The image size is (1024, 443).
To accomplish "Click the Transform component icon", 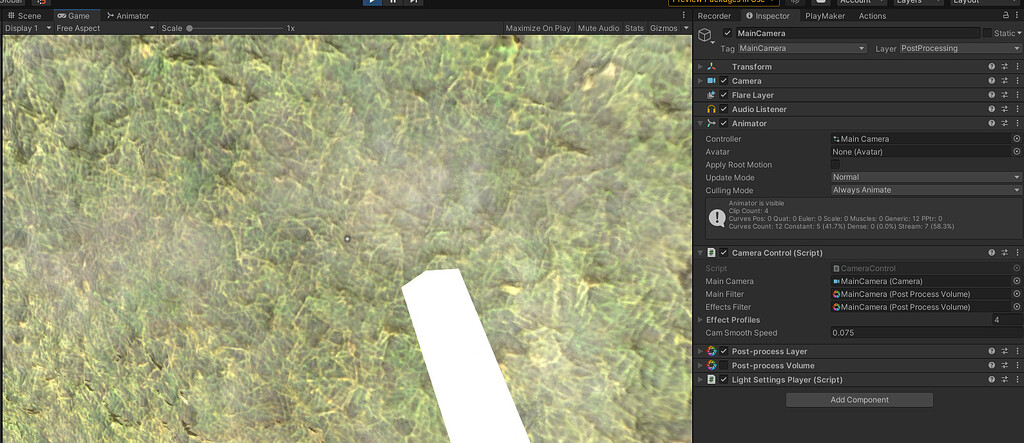I will click(x=712, y=67).
